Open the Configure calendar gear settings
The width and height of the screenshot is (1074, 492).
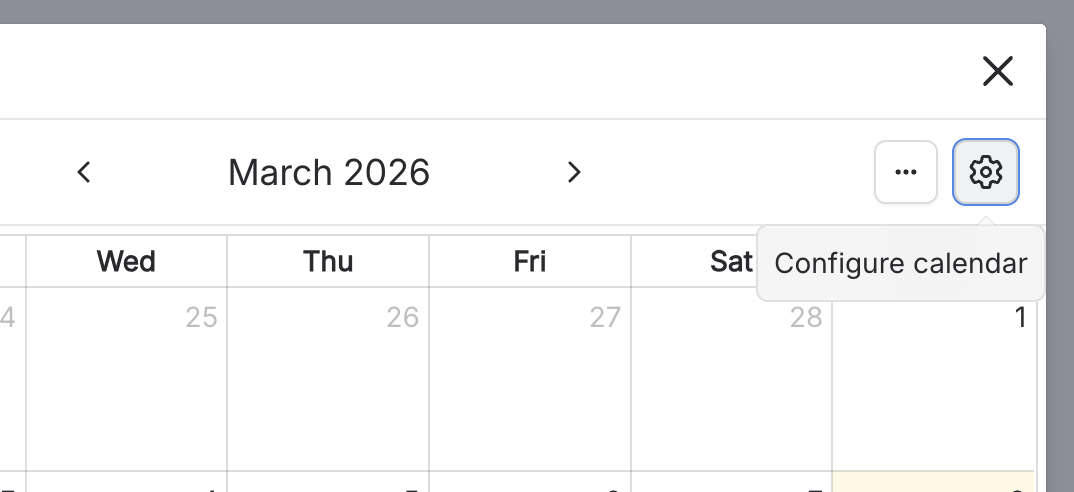[985, 172]
